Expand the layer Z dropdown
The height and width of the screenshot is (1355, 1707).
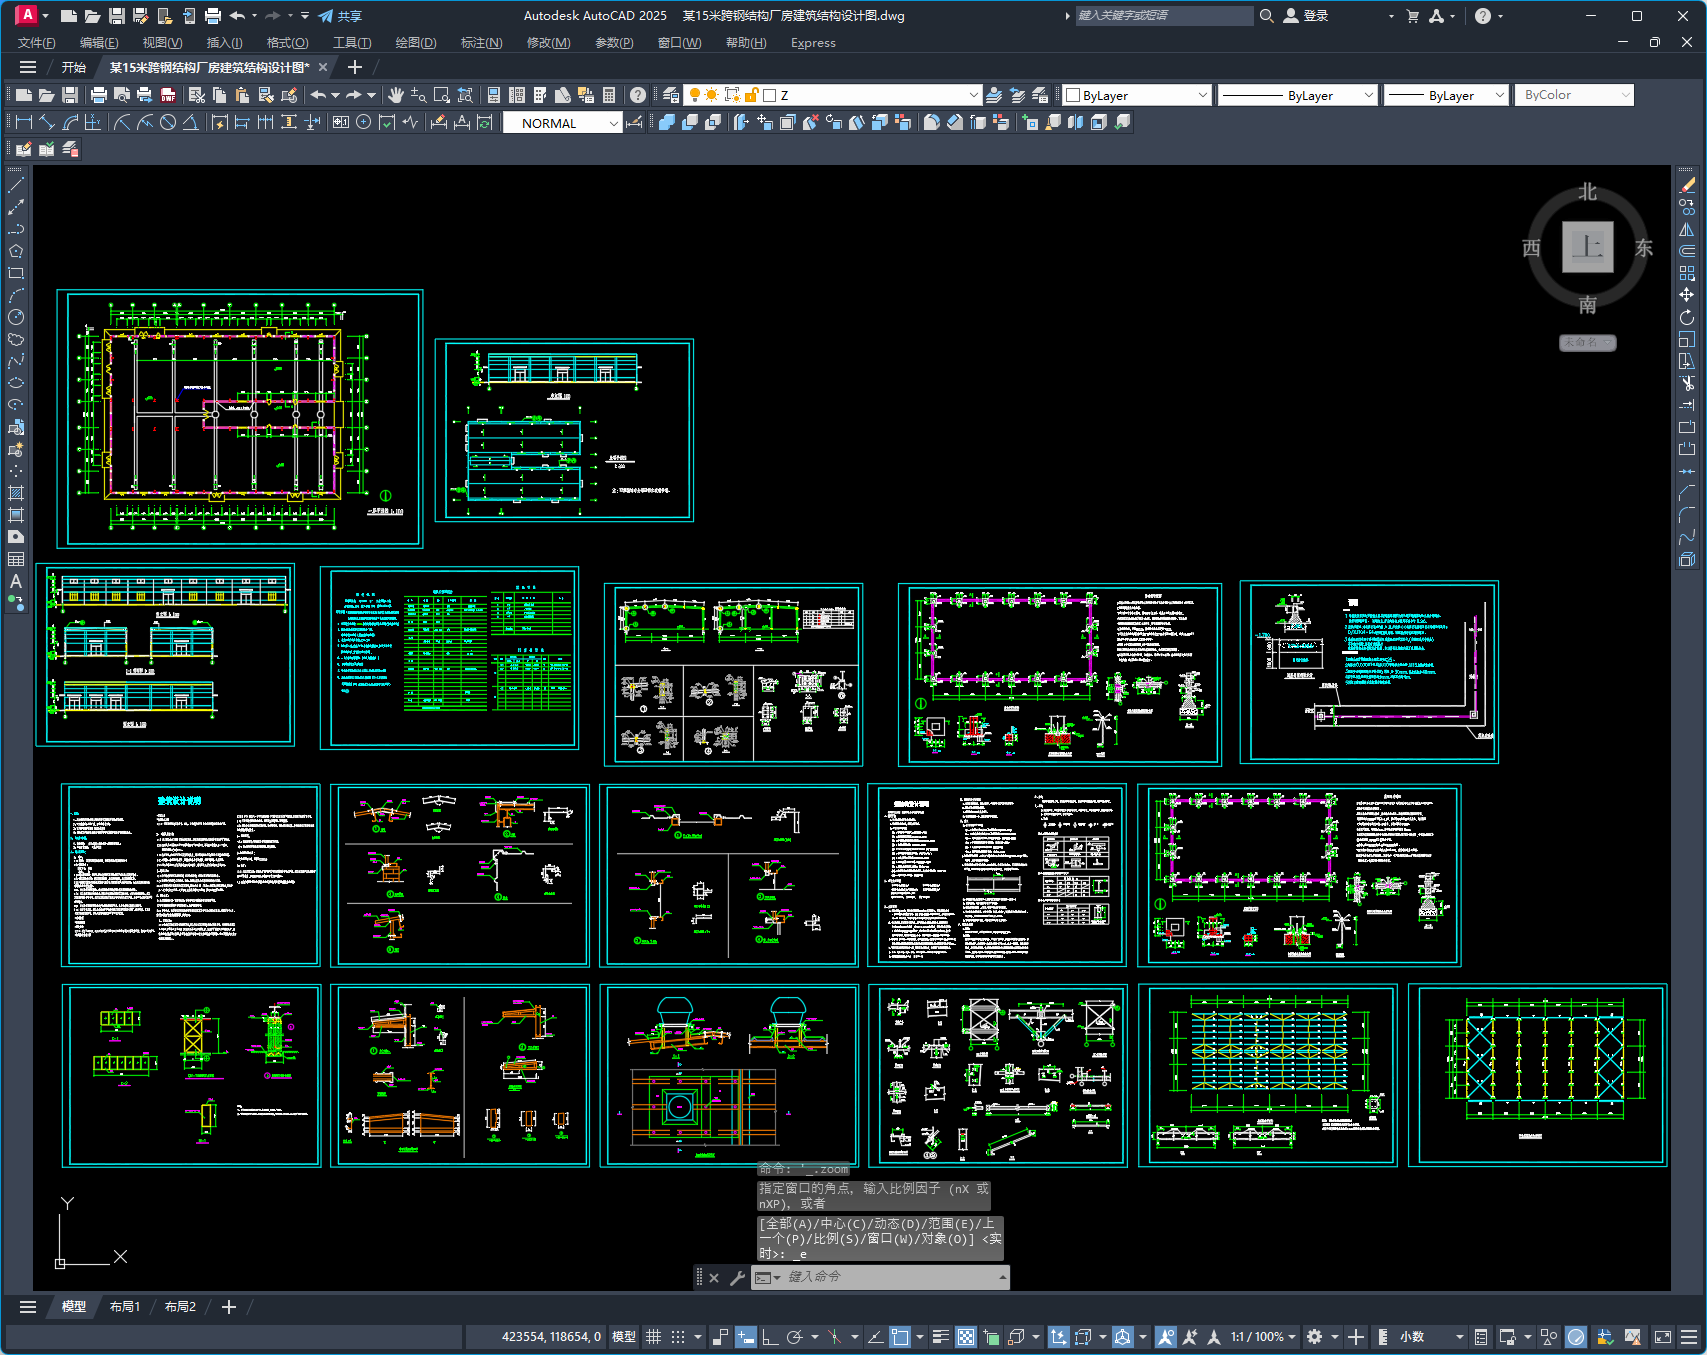coord(973,95)
